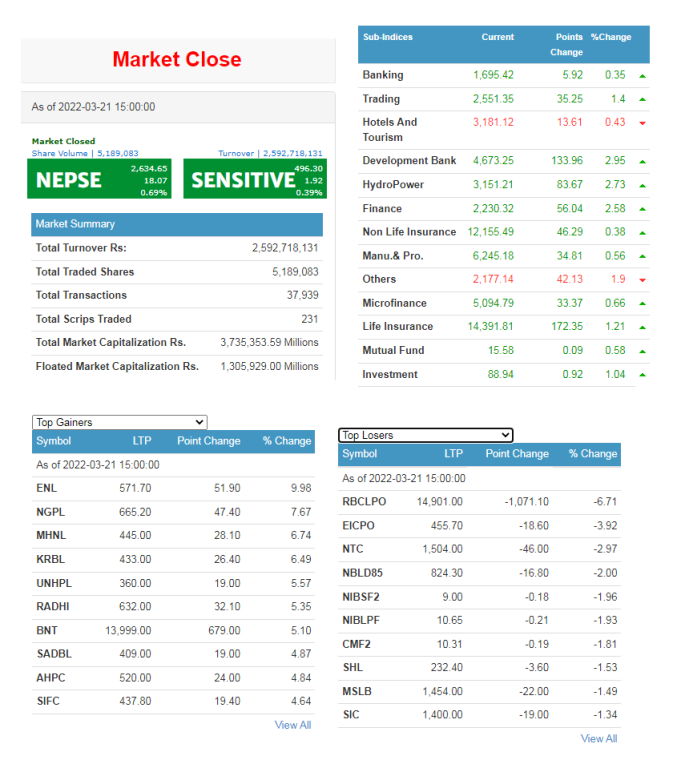The width and height of the screenshot is (677, 768).
Task: Click the LTP column header in Top Gainers
Action: click(x=142, y=441)
